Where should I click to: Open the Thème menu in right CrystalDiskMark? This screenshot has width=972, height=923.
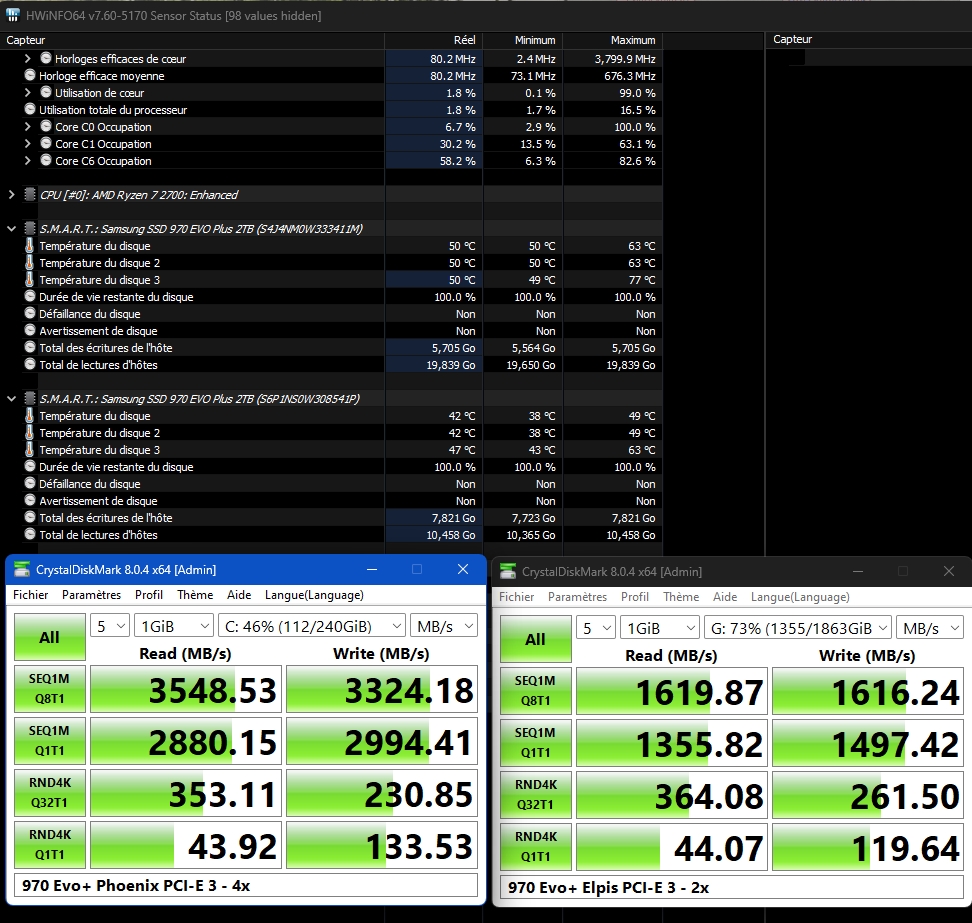681,597
